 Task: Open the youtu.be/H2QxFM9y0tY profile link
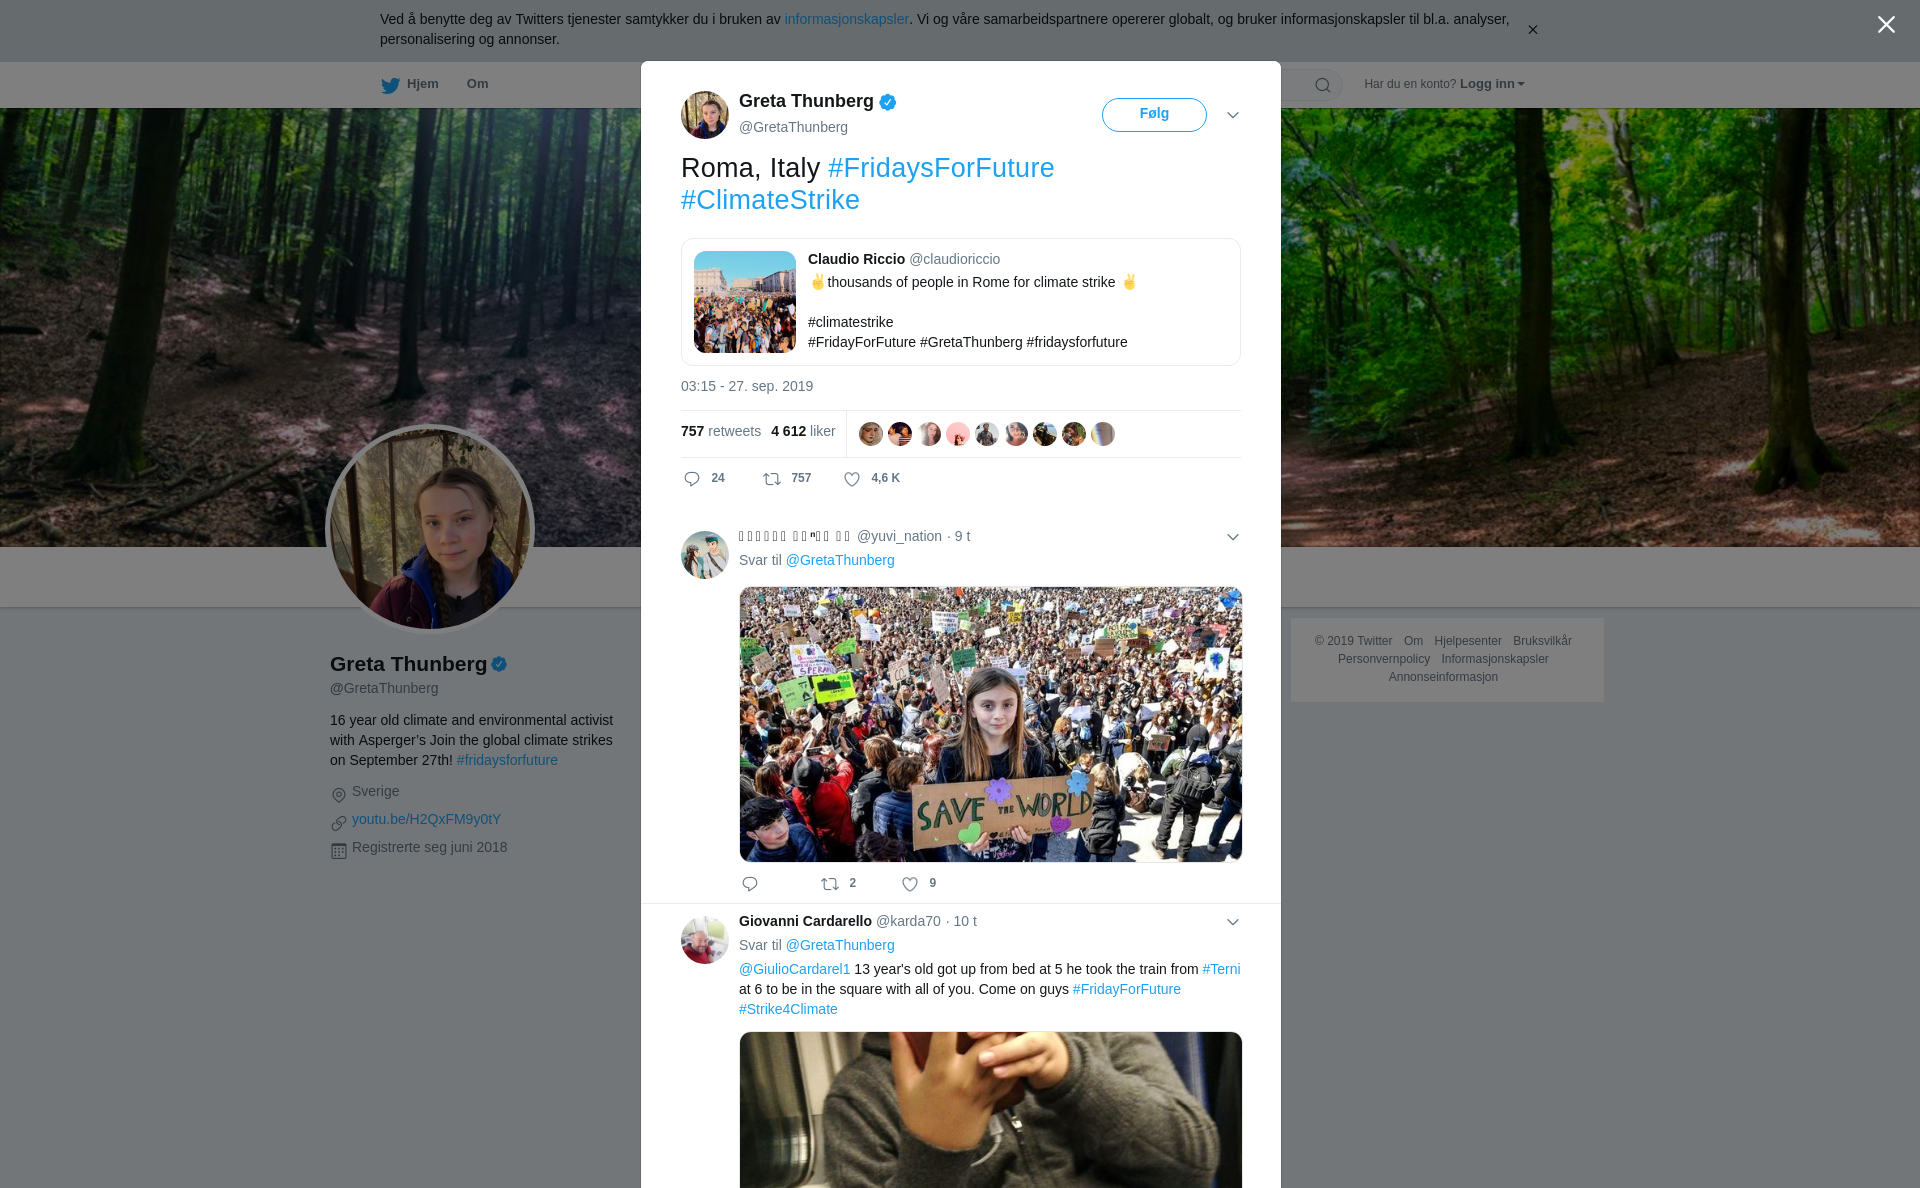426,819
